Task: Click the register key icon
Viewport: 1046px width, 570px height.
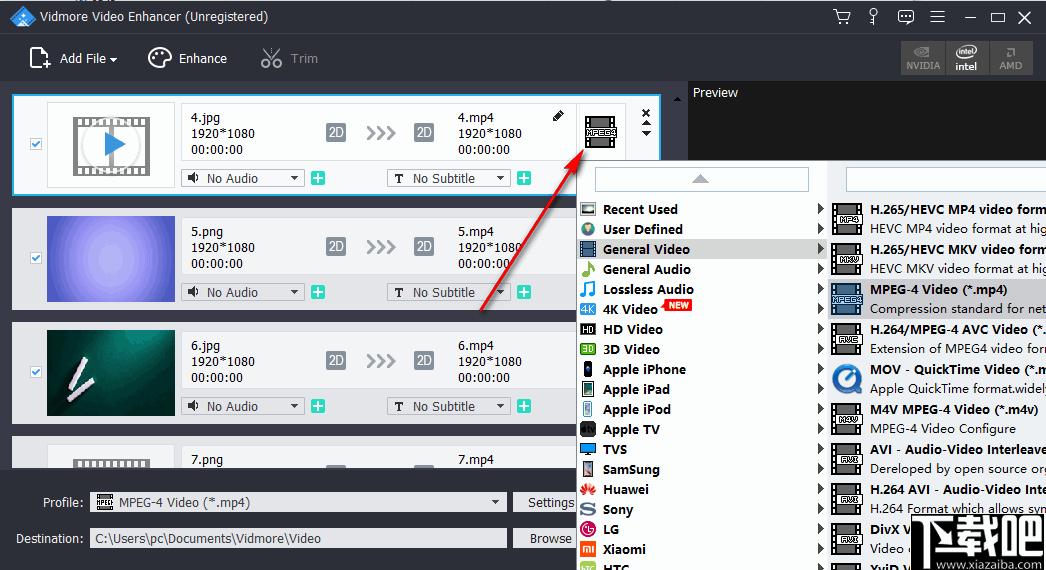Action: [x=873, y=17]
